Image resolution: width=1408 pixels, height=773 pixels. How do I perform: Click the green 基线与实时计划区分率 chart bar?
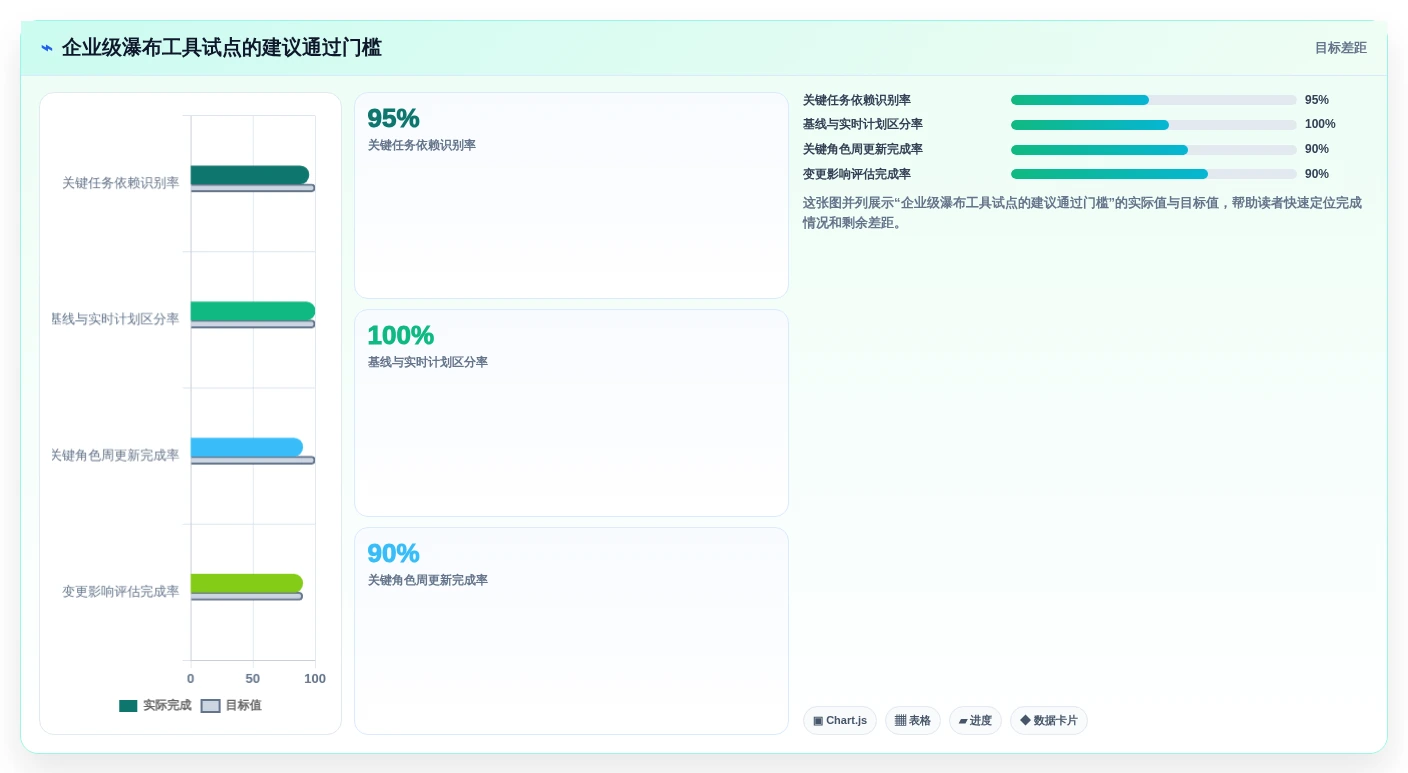(253, 311)
